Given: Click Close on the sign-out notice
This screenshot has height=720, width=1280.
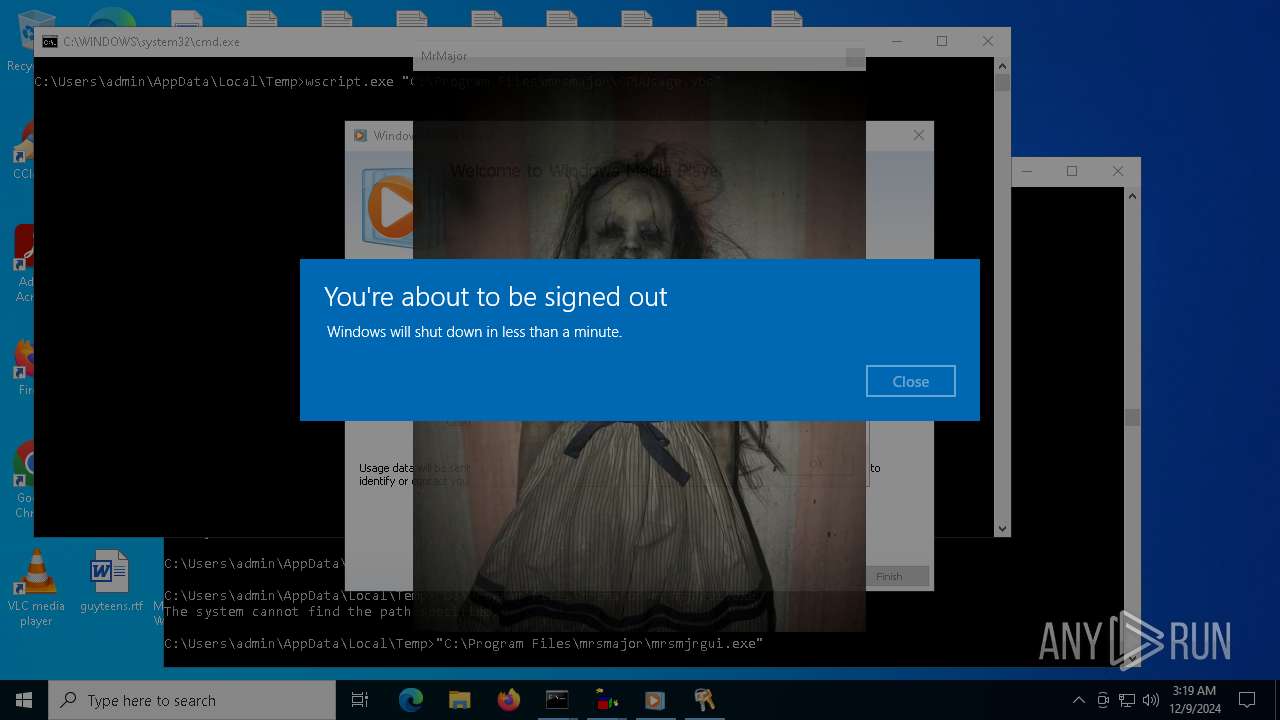Looking at the screenshot, I should pyautogui.click(x=910, y=381).
